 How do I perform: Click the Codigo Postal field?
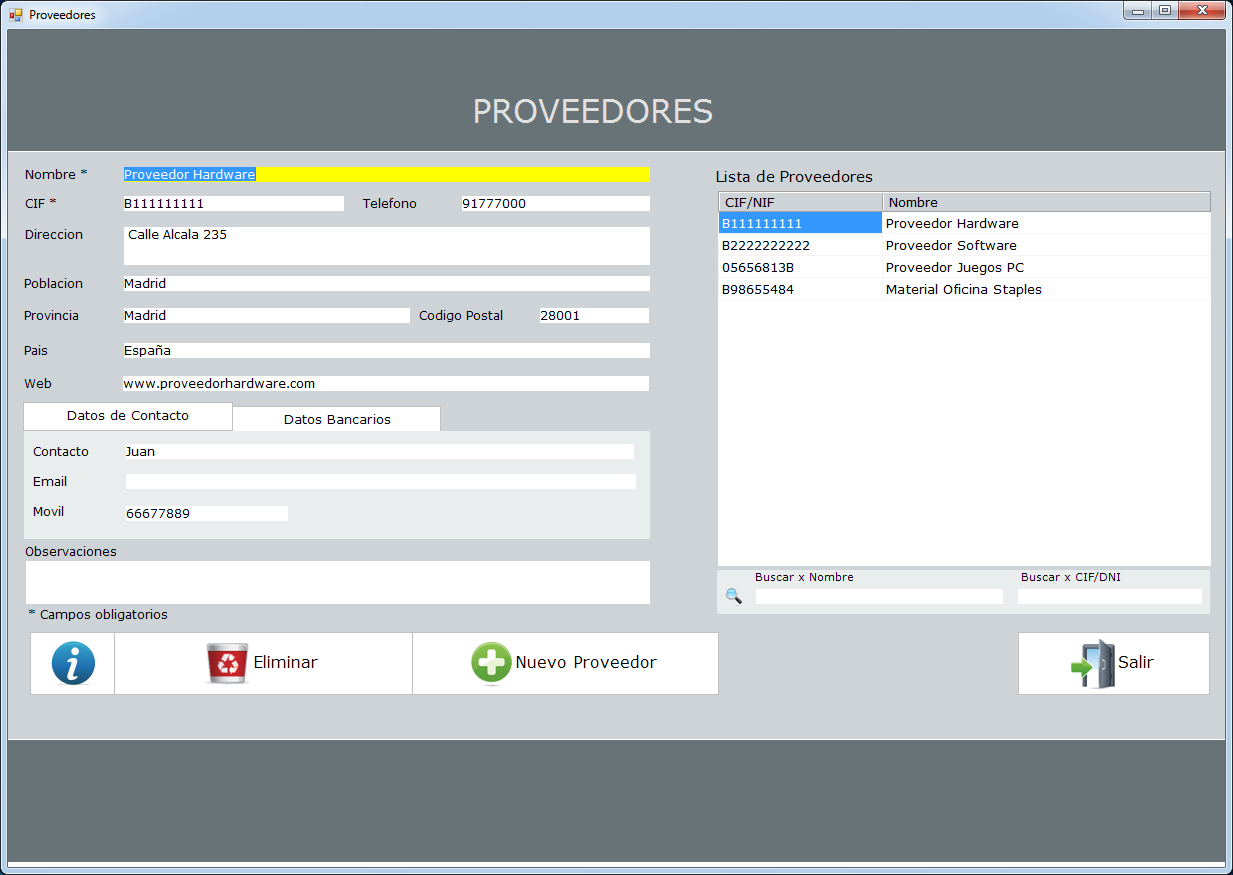pos(593,316)
